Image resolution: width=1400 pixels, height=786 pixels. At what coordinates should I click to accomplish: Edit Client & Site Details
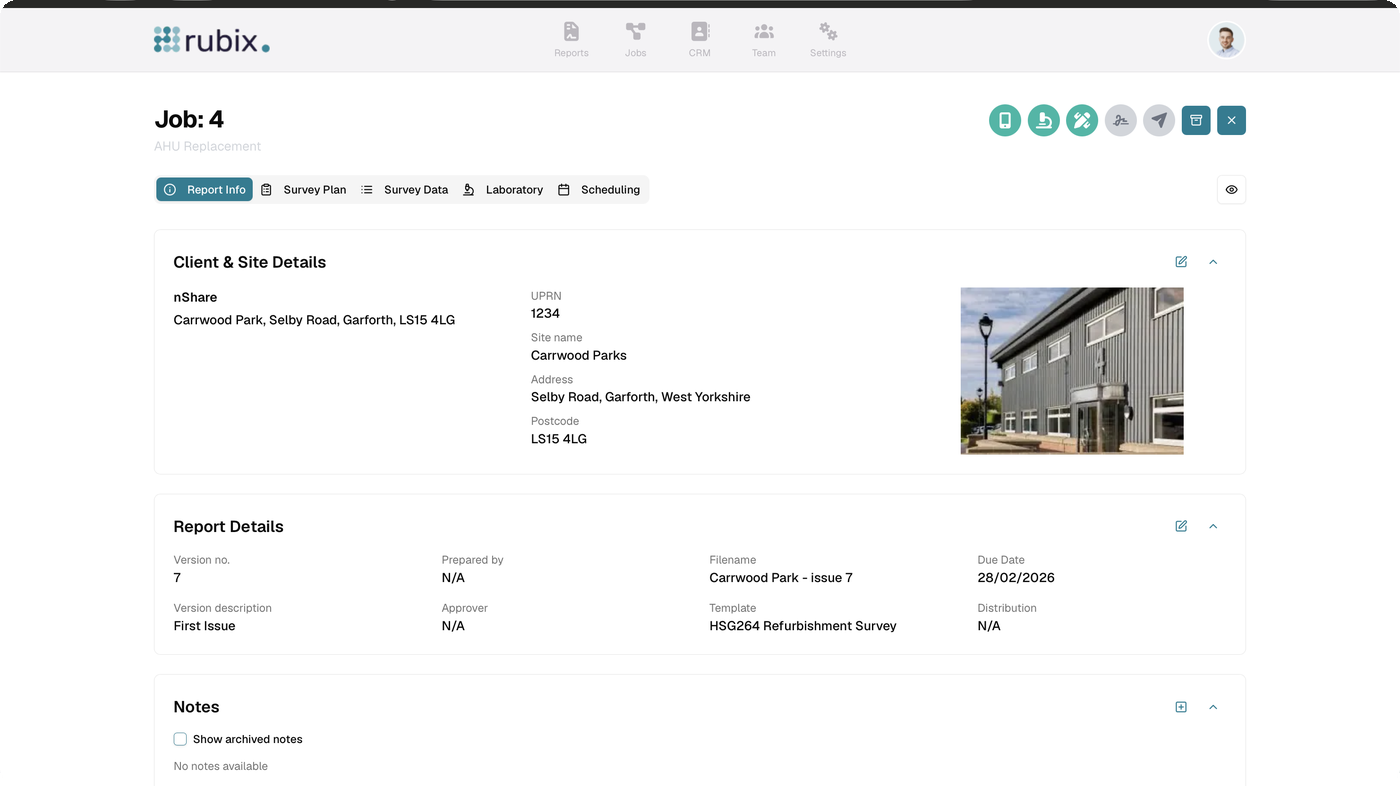[x=1181, y=262]
